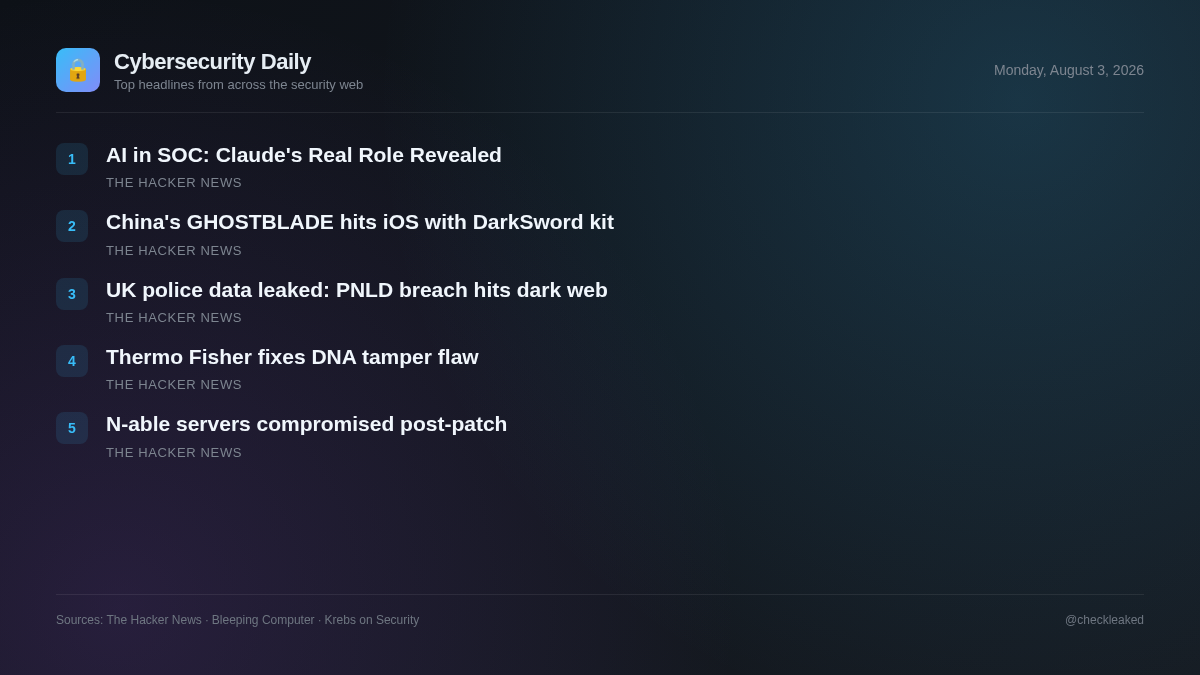The height and width of the screenshot is (675, 1200).
Task: Open the GHOSTBLADE iOS DarkSword headline
Action: coord(360,222)
